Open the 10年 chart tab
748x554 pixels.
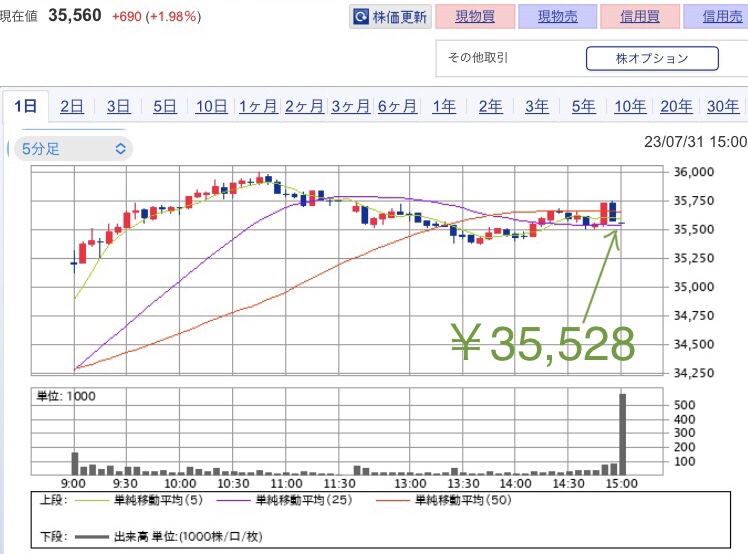[630, 107]
